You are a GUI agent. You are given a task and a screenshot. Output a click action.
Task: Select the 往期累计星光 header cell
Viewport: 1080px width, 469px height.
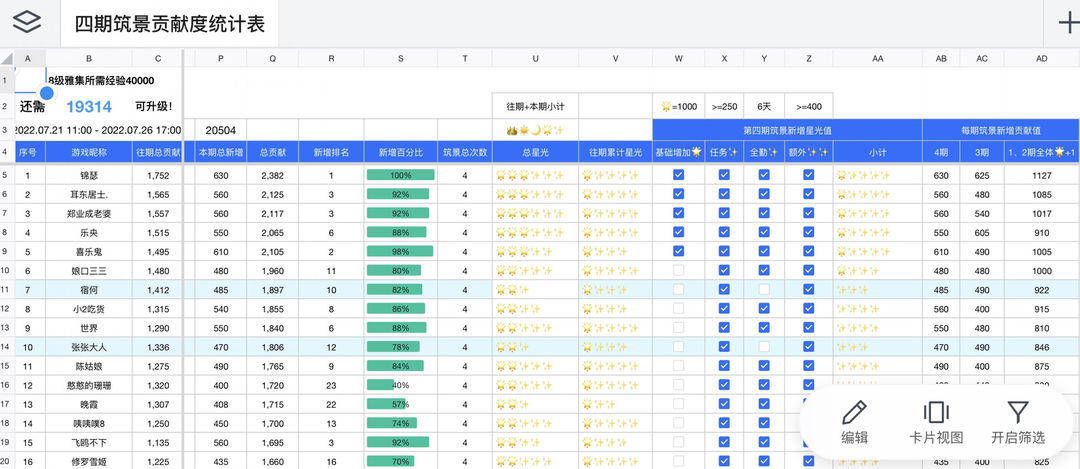[x=616, y=152]
